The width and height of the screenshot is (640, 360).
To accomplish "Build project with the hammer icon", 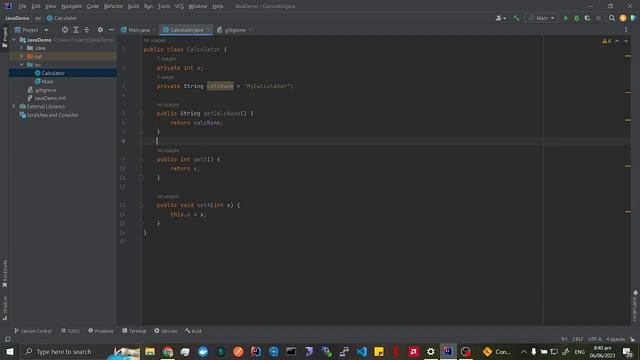I will click(516, 18).
